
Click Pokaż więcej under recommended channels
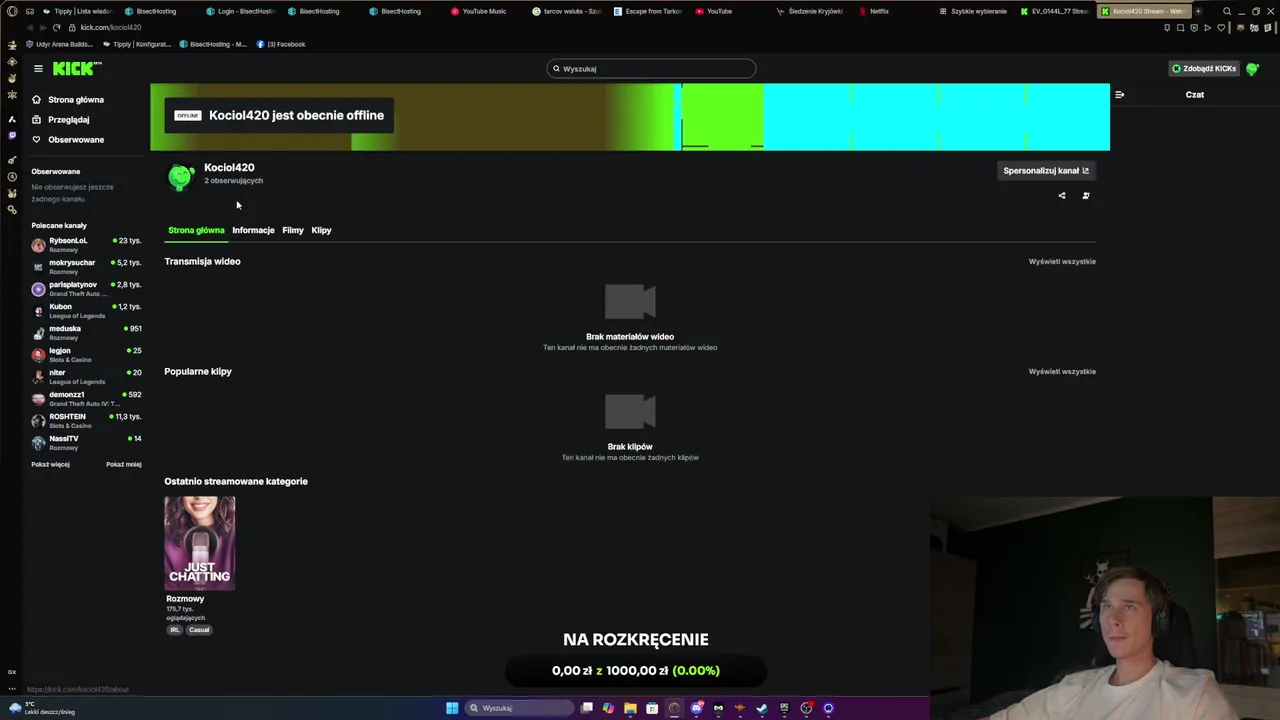tap(50, 465)
